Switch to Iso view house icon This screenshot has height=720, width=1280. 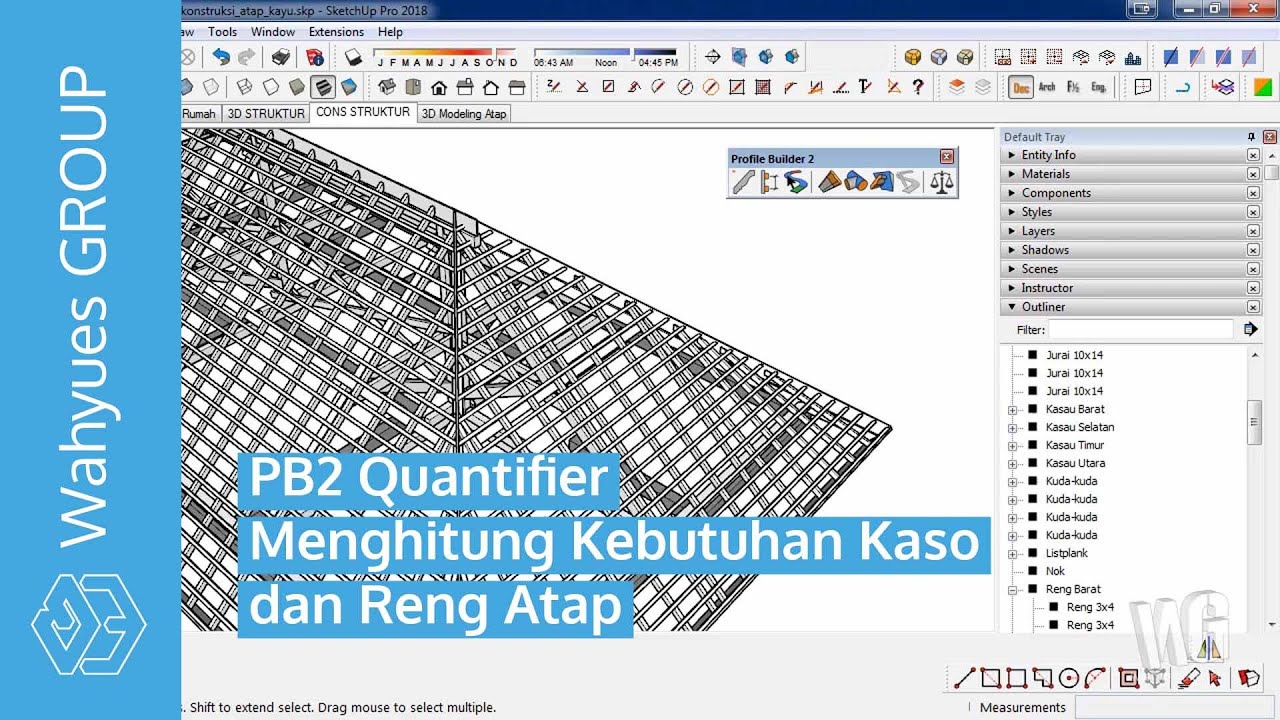pyautogui.click(x=387, y=87)
